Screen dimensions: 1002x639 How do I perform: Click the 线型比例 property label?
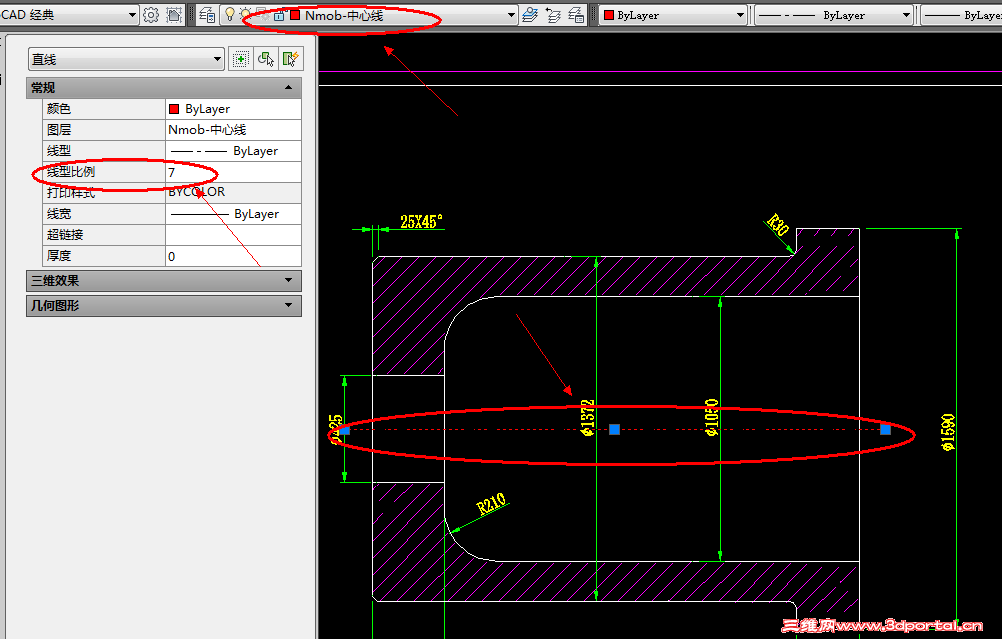coord(71,172)
